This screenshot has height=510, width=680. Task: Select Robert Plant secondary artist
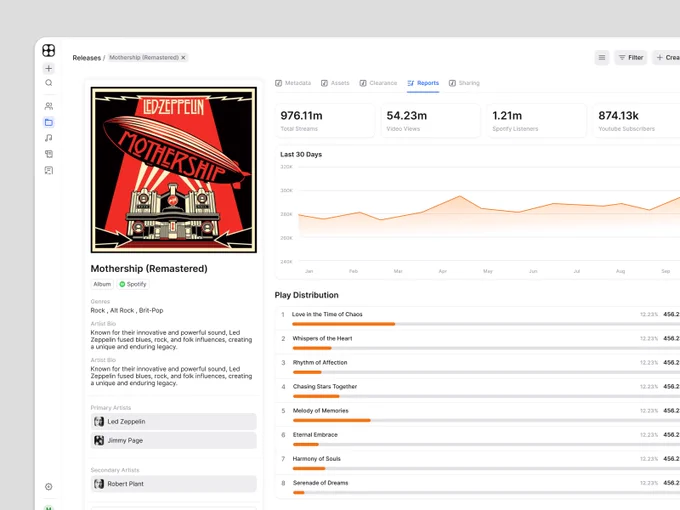point(173,484)
